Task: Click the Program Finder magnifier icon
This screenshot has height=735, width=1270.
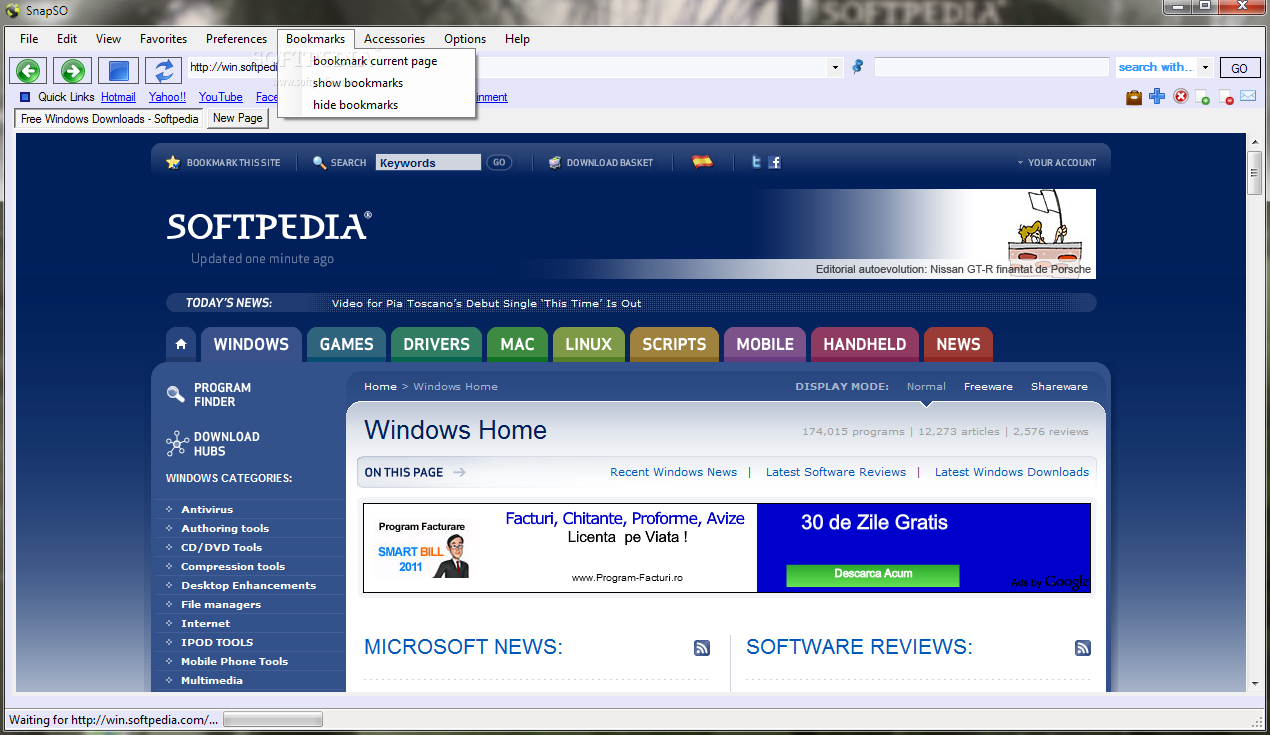Action: tap(176, 394)
